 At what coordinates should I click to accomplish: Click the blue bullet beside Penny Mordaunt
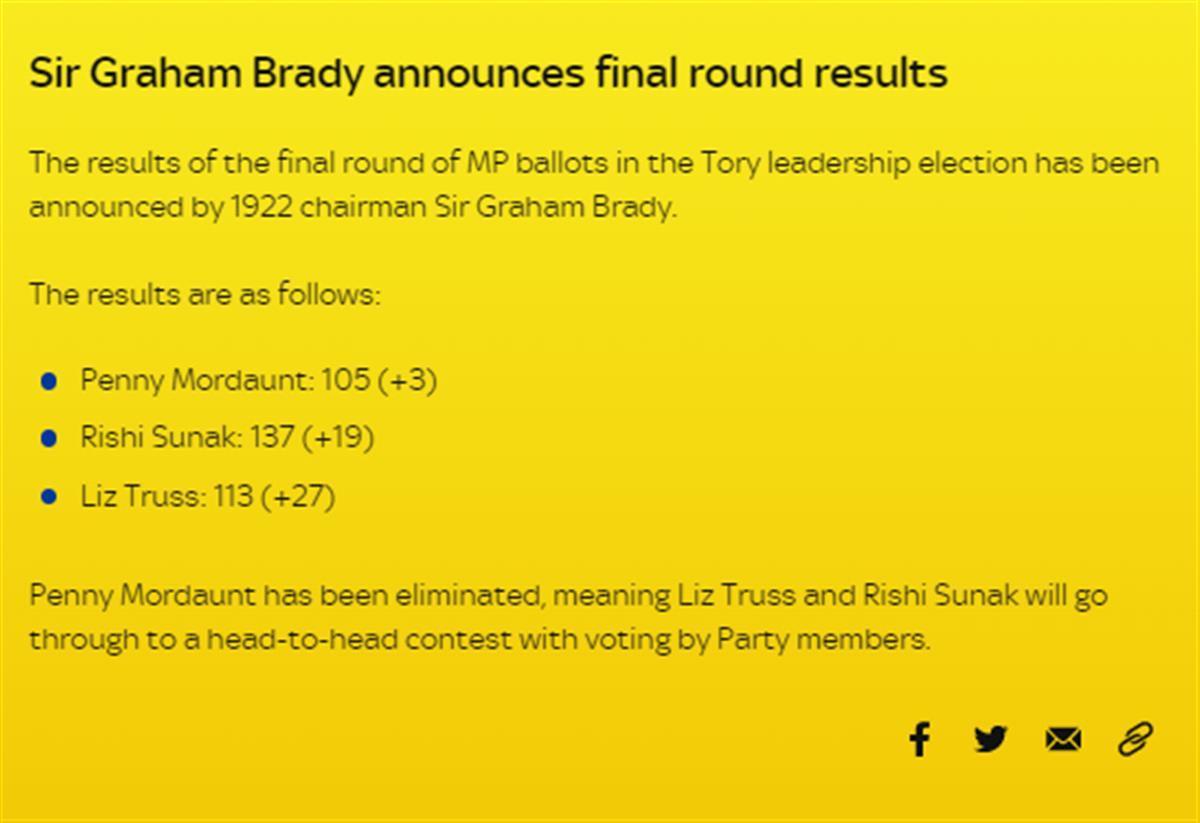(49, 381)
